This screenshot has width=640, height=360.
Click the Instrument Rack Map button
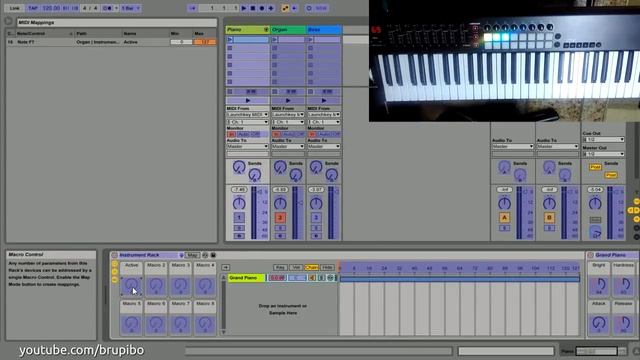tap(192, 255)
